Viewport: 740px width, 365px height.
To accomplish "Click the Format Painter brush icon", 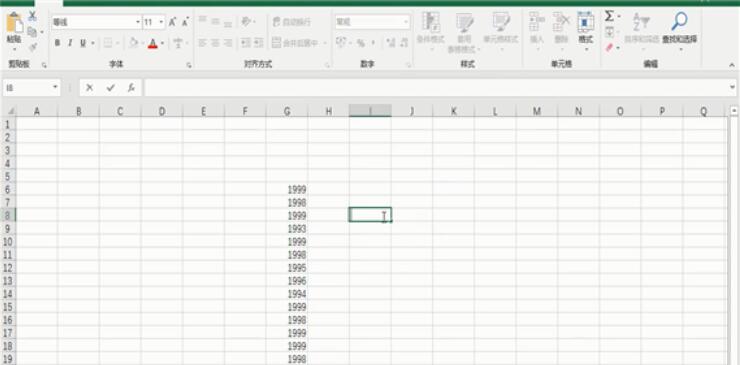I will coord(32,47).
